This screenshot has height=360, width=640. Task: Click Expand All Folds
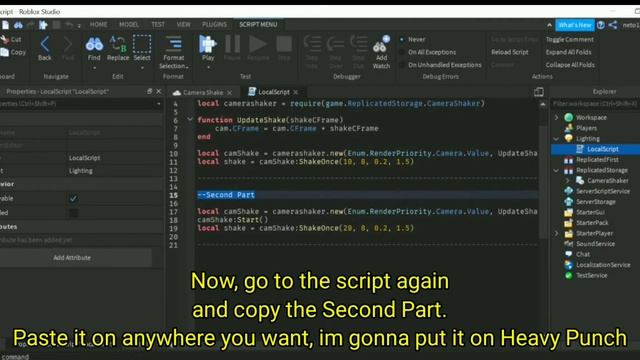click(569, 52)
